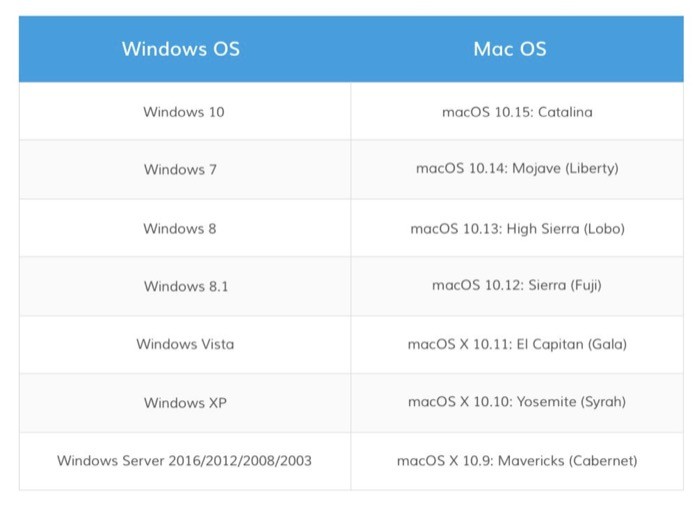The width and height of the screenshot is (700, 505).
Task: Select the macOS 10.15: Catalina cell
Action: 517,111
